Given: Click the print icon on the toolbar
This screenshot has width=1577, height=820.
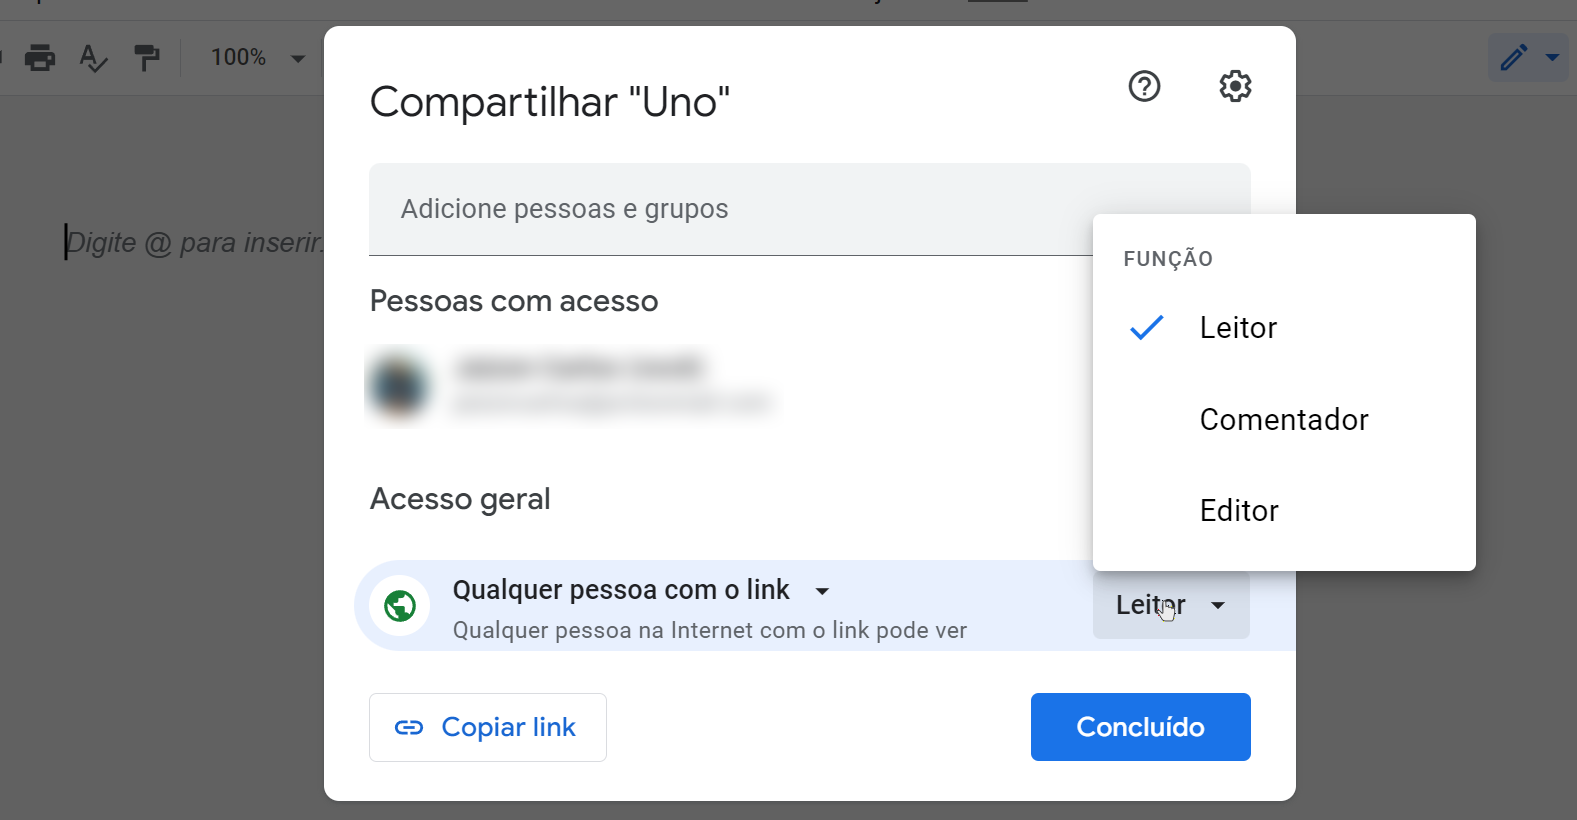Looking at the screenshot, I should click(40, 57).
